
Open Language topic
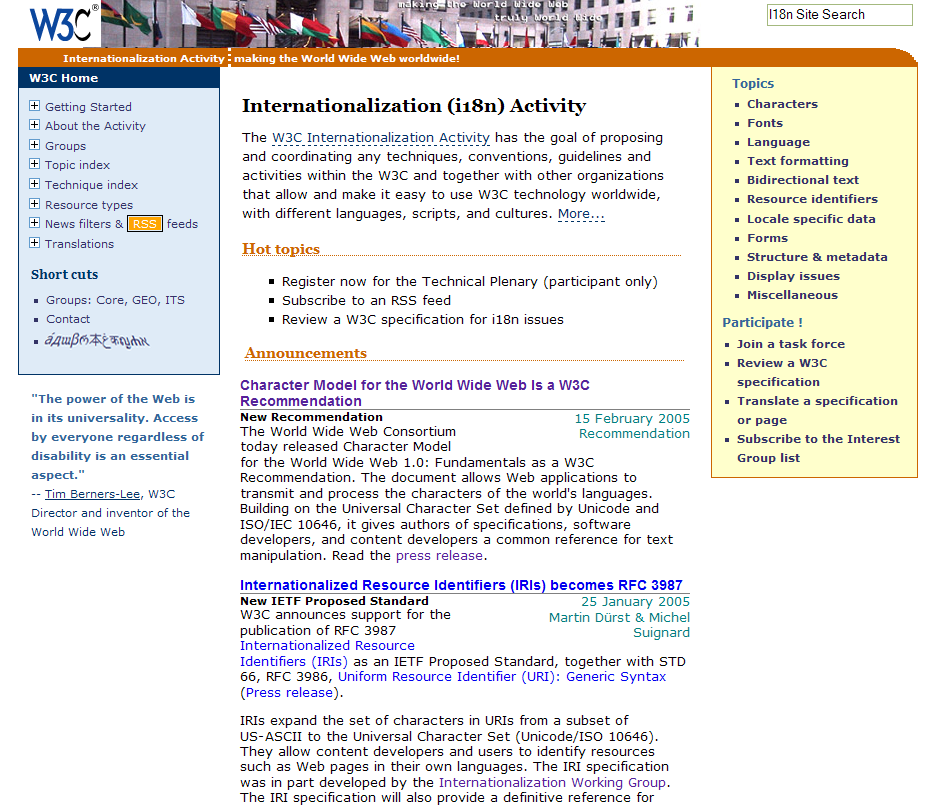pos(779,142)
